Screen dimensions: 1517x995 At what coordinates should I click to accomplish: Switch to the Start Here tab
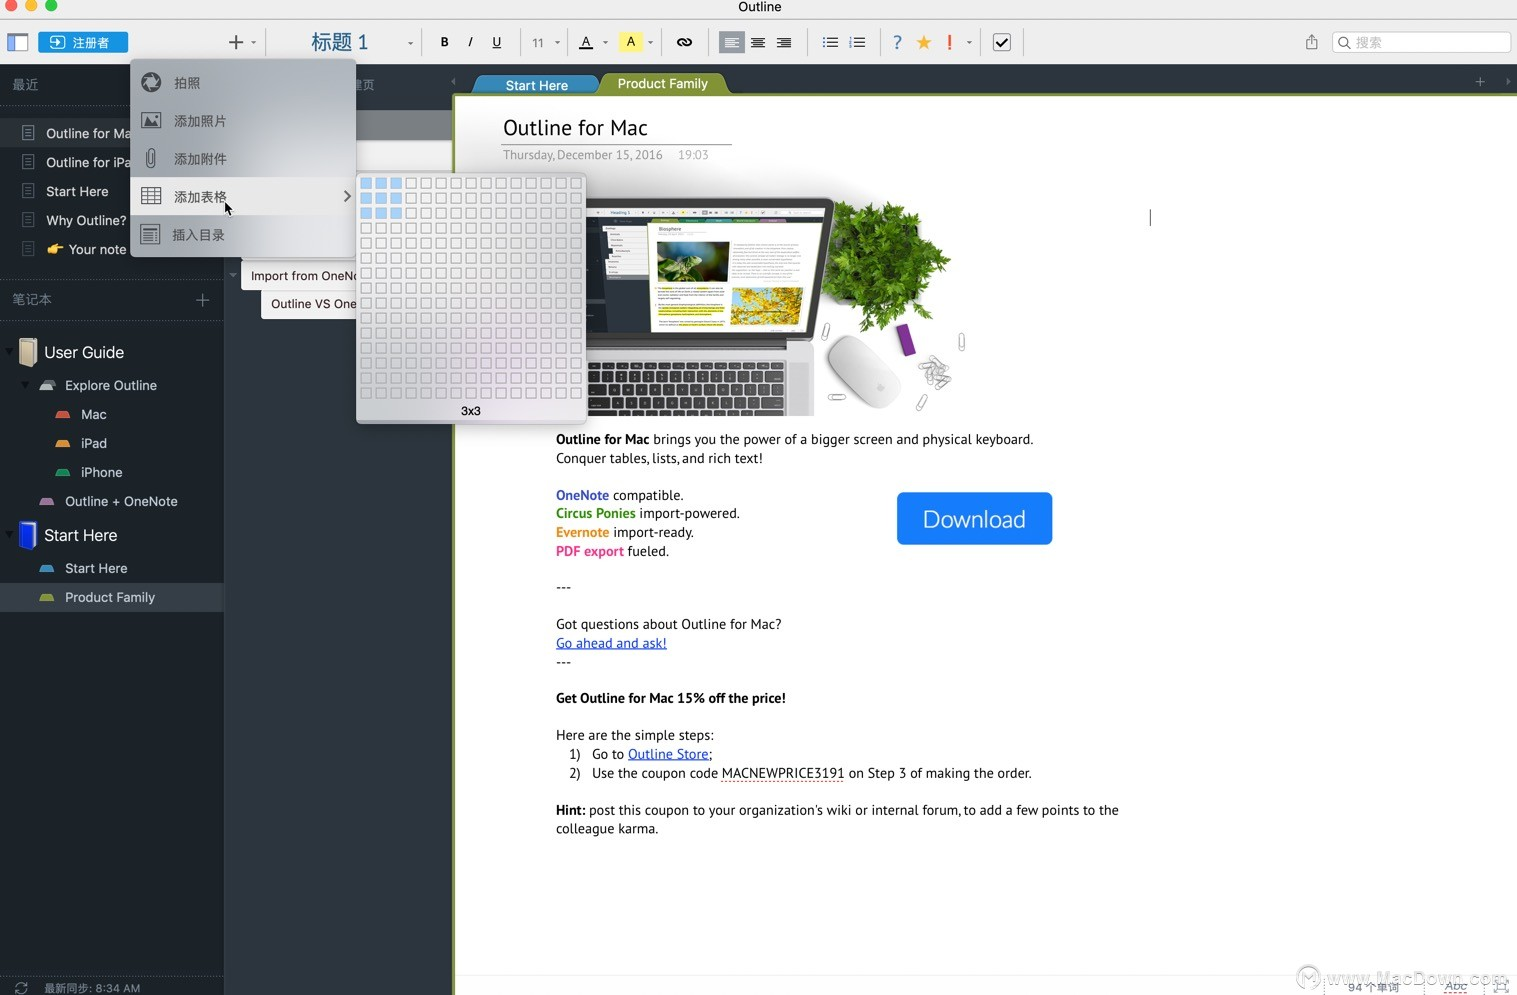536,85
